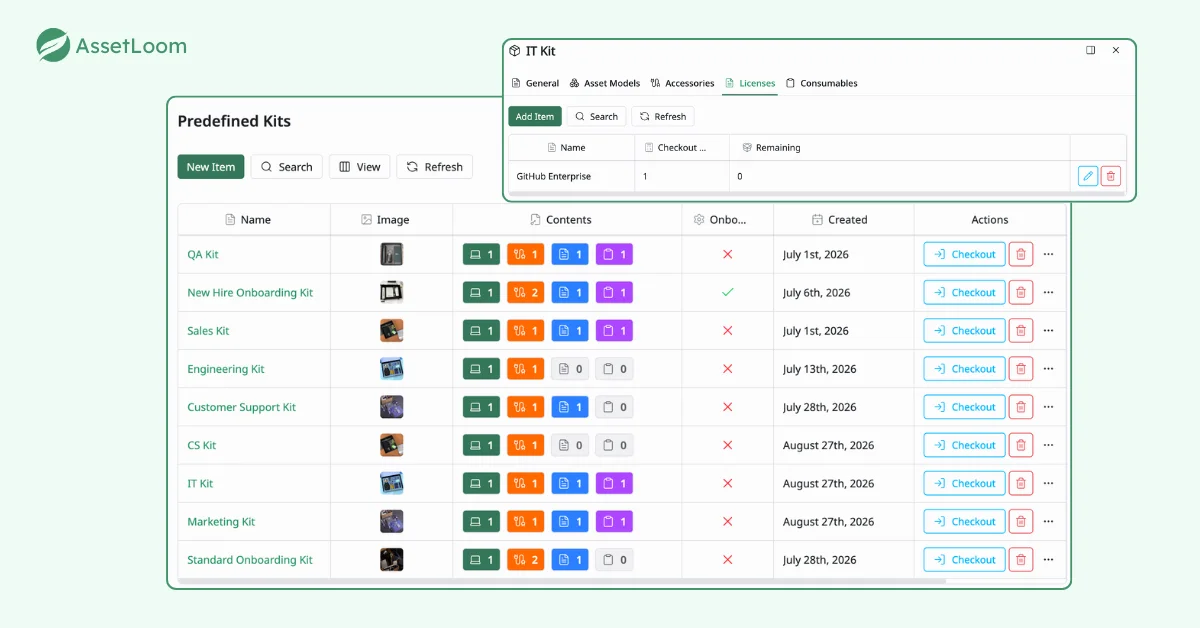Expand more options for Customer Support Kit
The image size is (1200, 628).
point(1048,407)
